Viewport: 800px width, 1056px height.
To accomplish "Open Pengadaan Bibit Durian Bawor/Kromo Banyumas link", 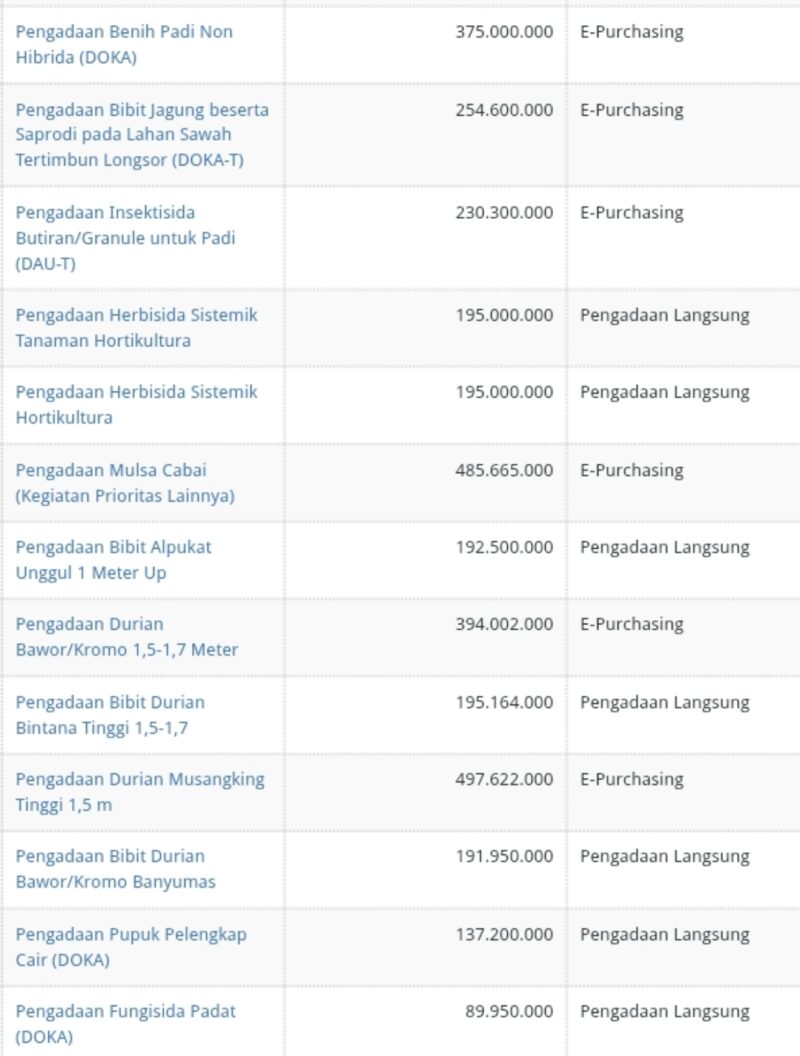I will [x=115, y=869].
